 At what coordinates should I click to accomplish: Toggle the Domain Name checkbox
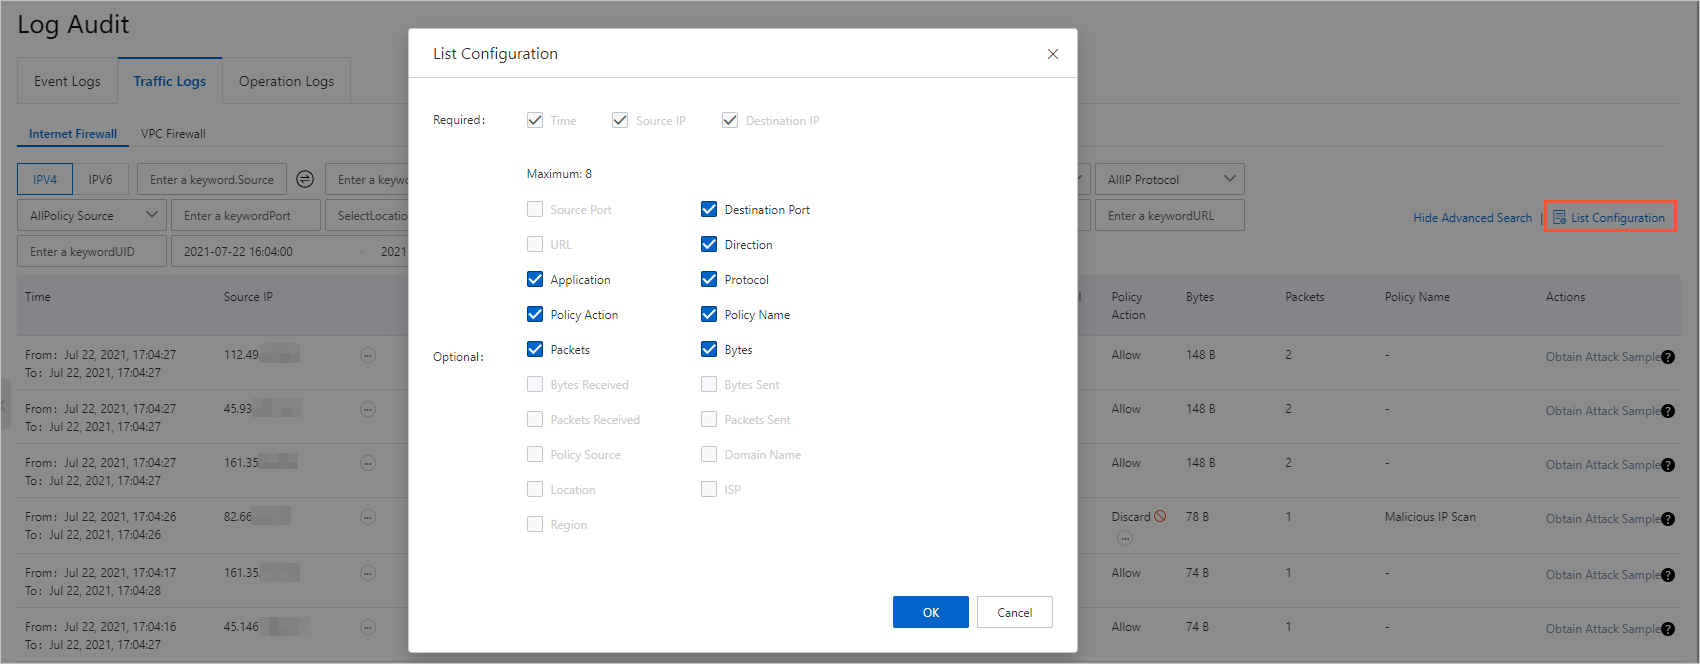[709, 454]
